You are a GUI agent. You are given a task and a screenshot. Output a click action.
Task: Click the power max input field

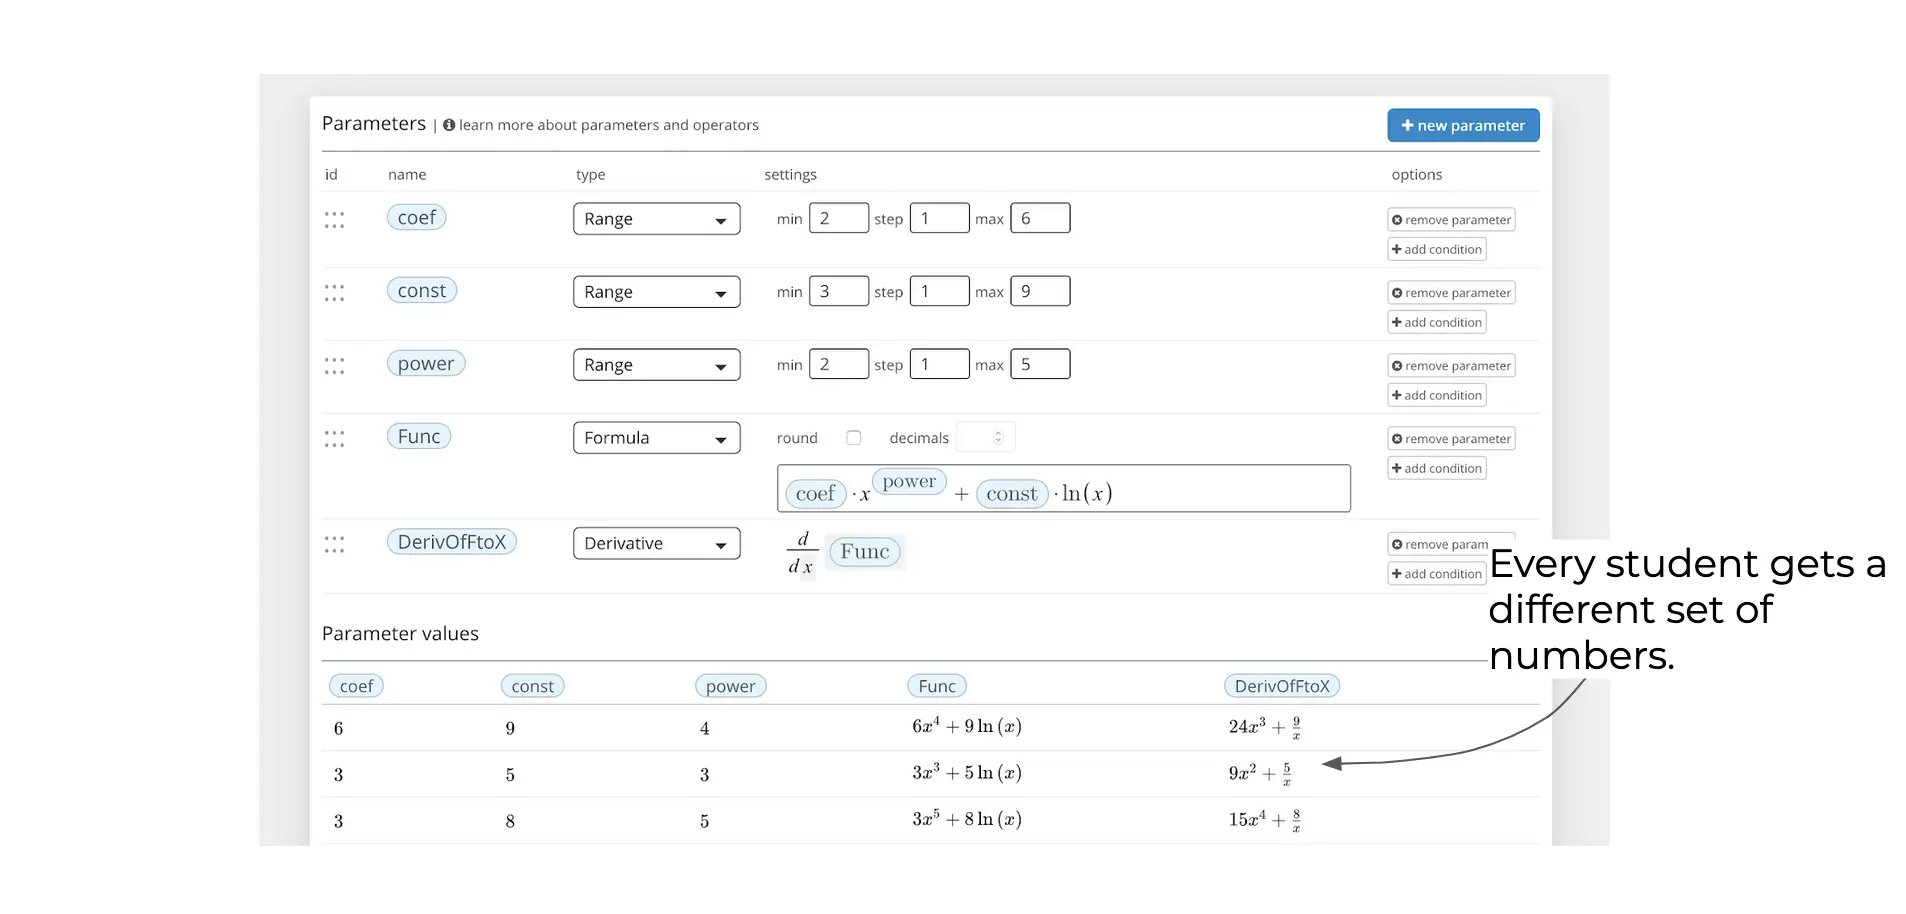coord(1040,364)
